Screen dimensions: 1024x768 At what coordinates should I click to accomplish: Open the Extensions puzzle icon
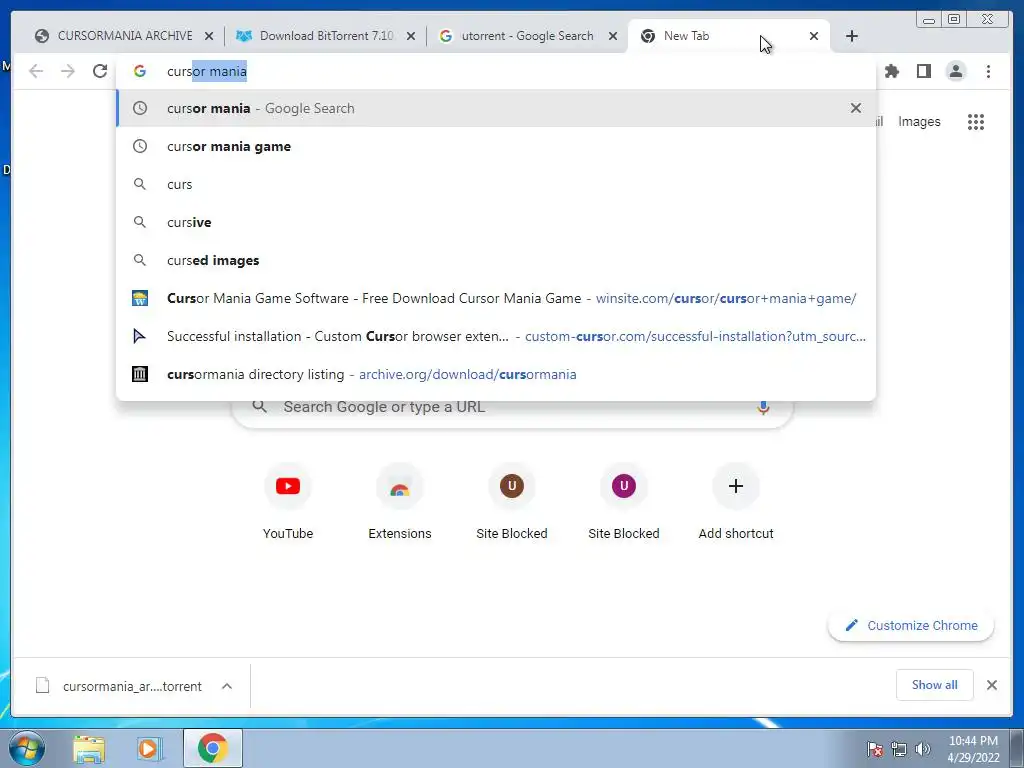coord(891,71)
